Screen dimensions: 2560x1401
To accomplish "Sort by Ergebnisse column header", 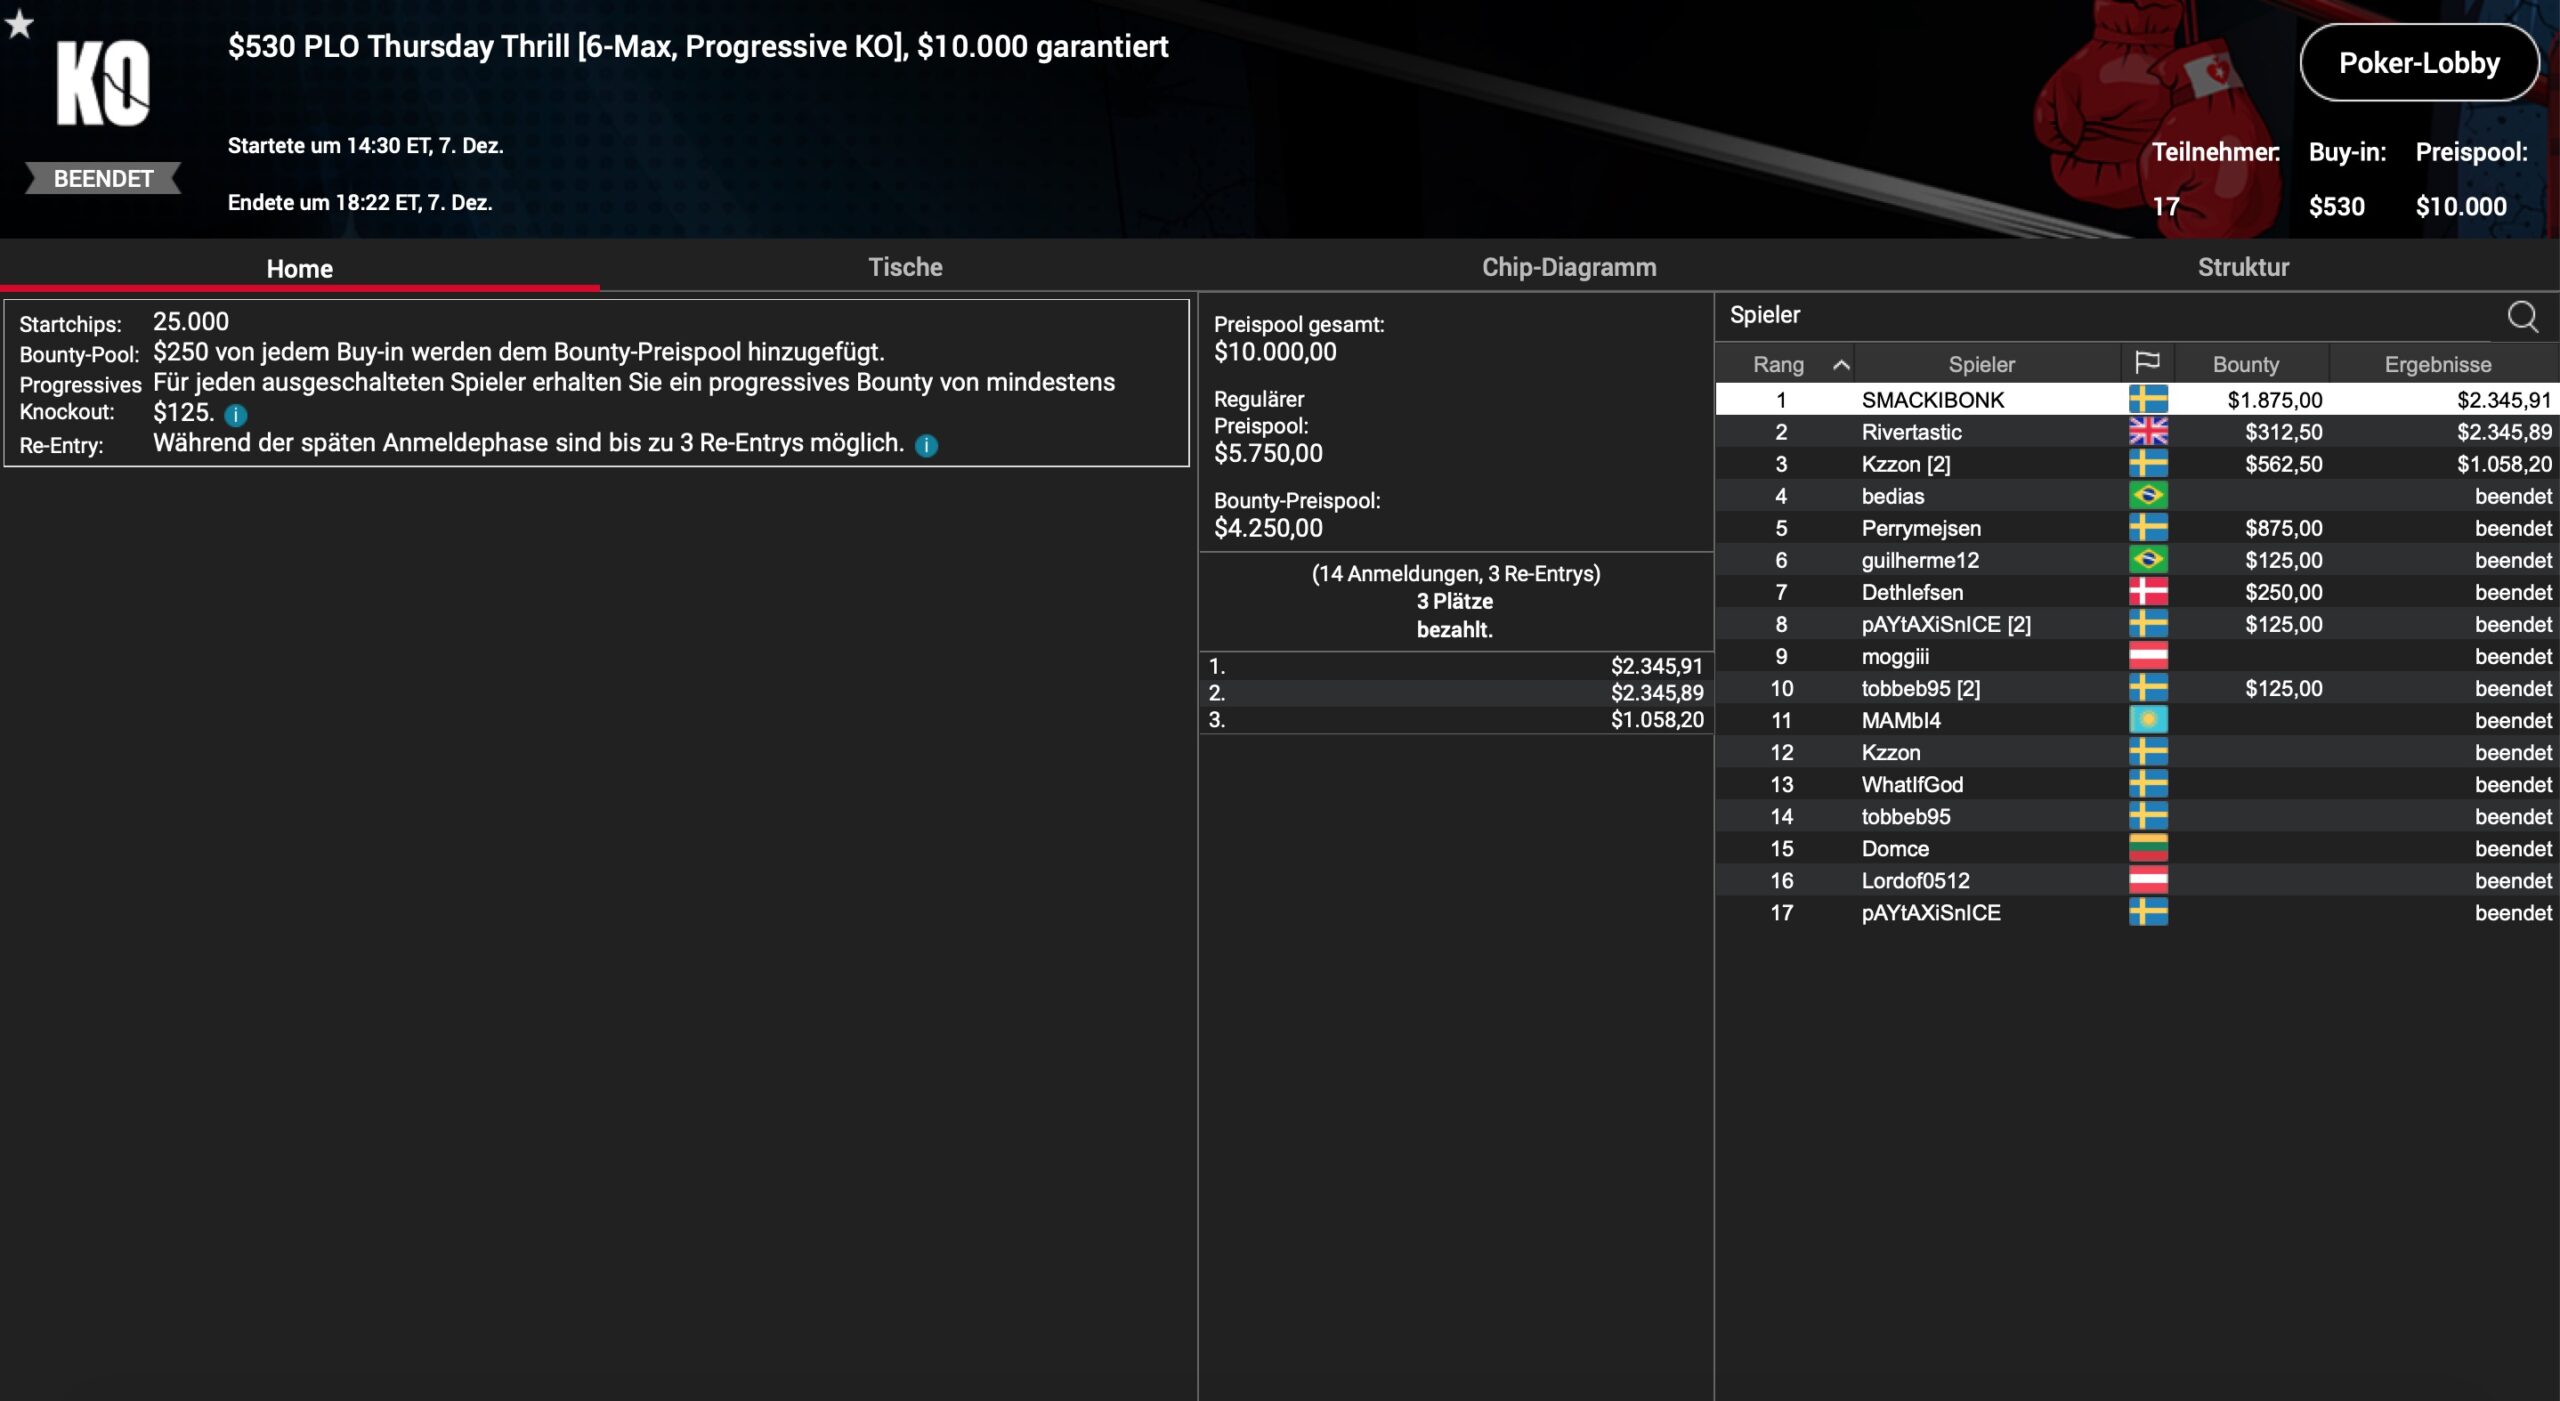I will 2437,364.
